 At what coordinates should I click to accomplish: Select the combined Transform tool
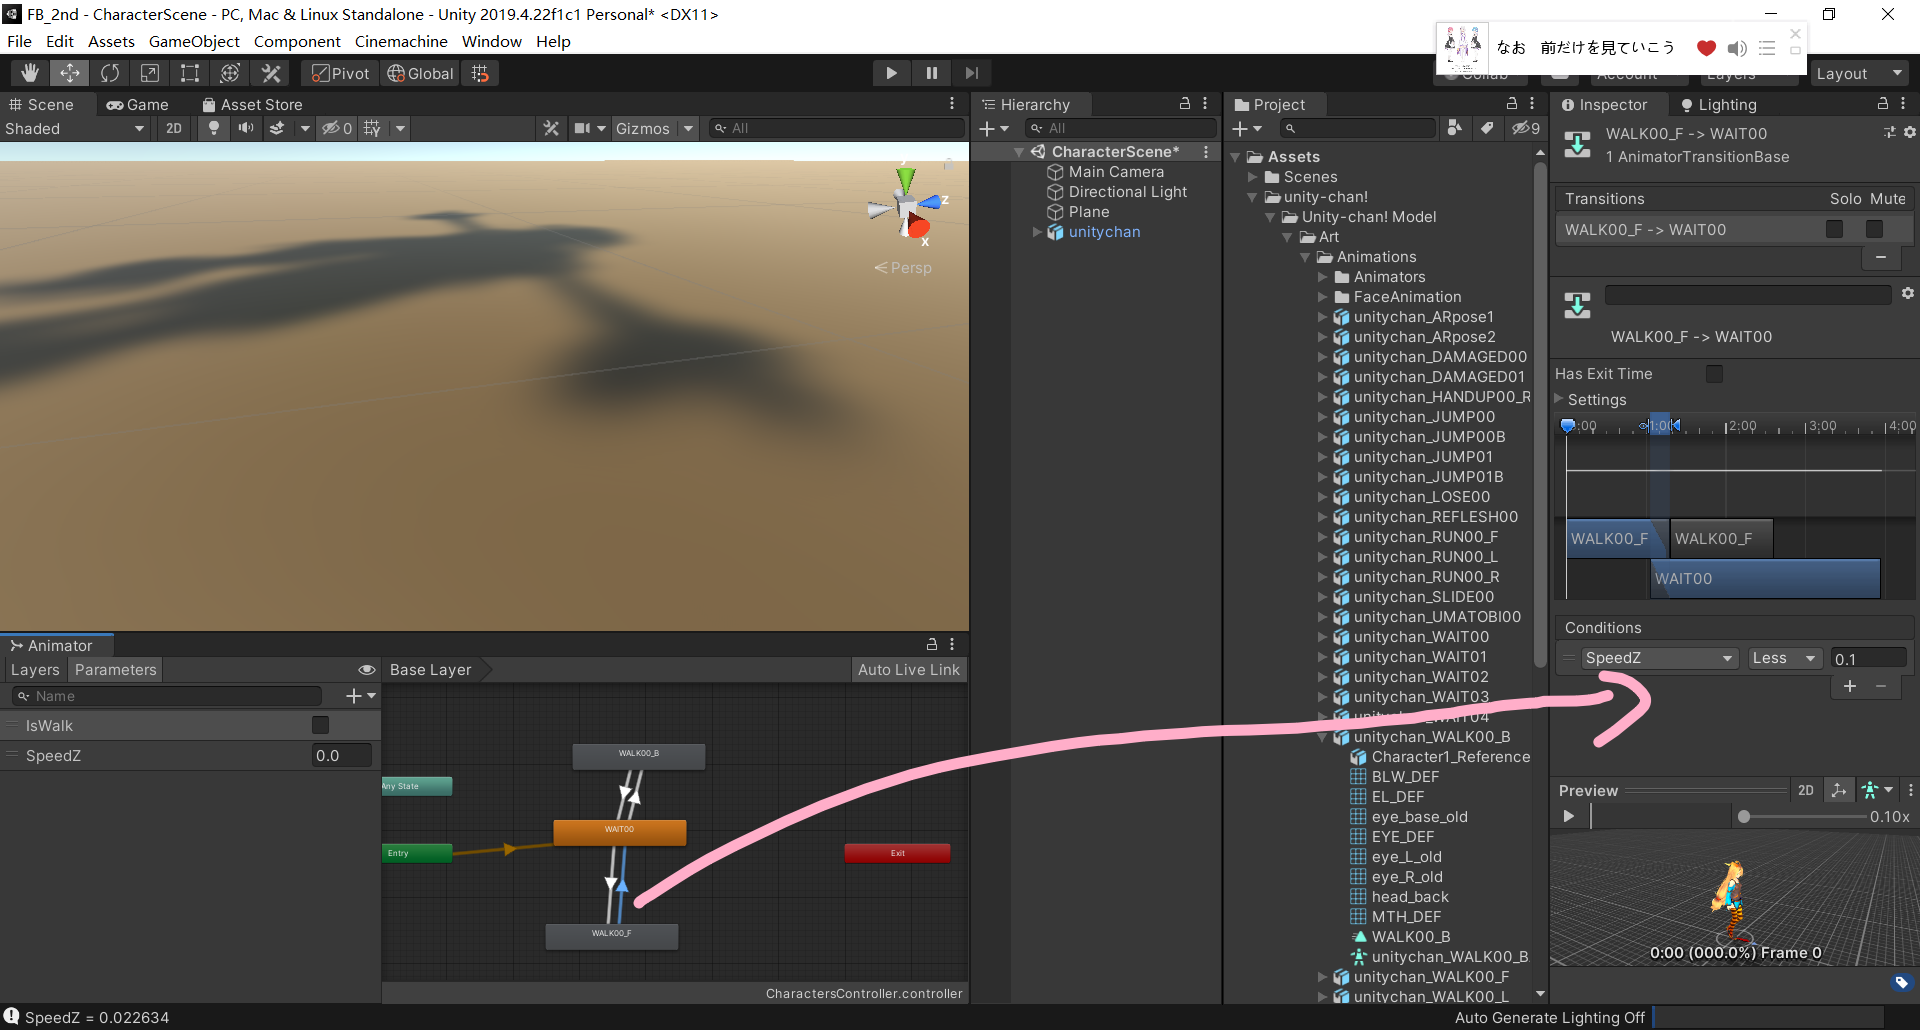point(230,73)
